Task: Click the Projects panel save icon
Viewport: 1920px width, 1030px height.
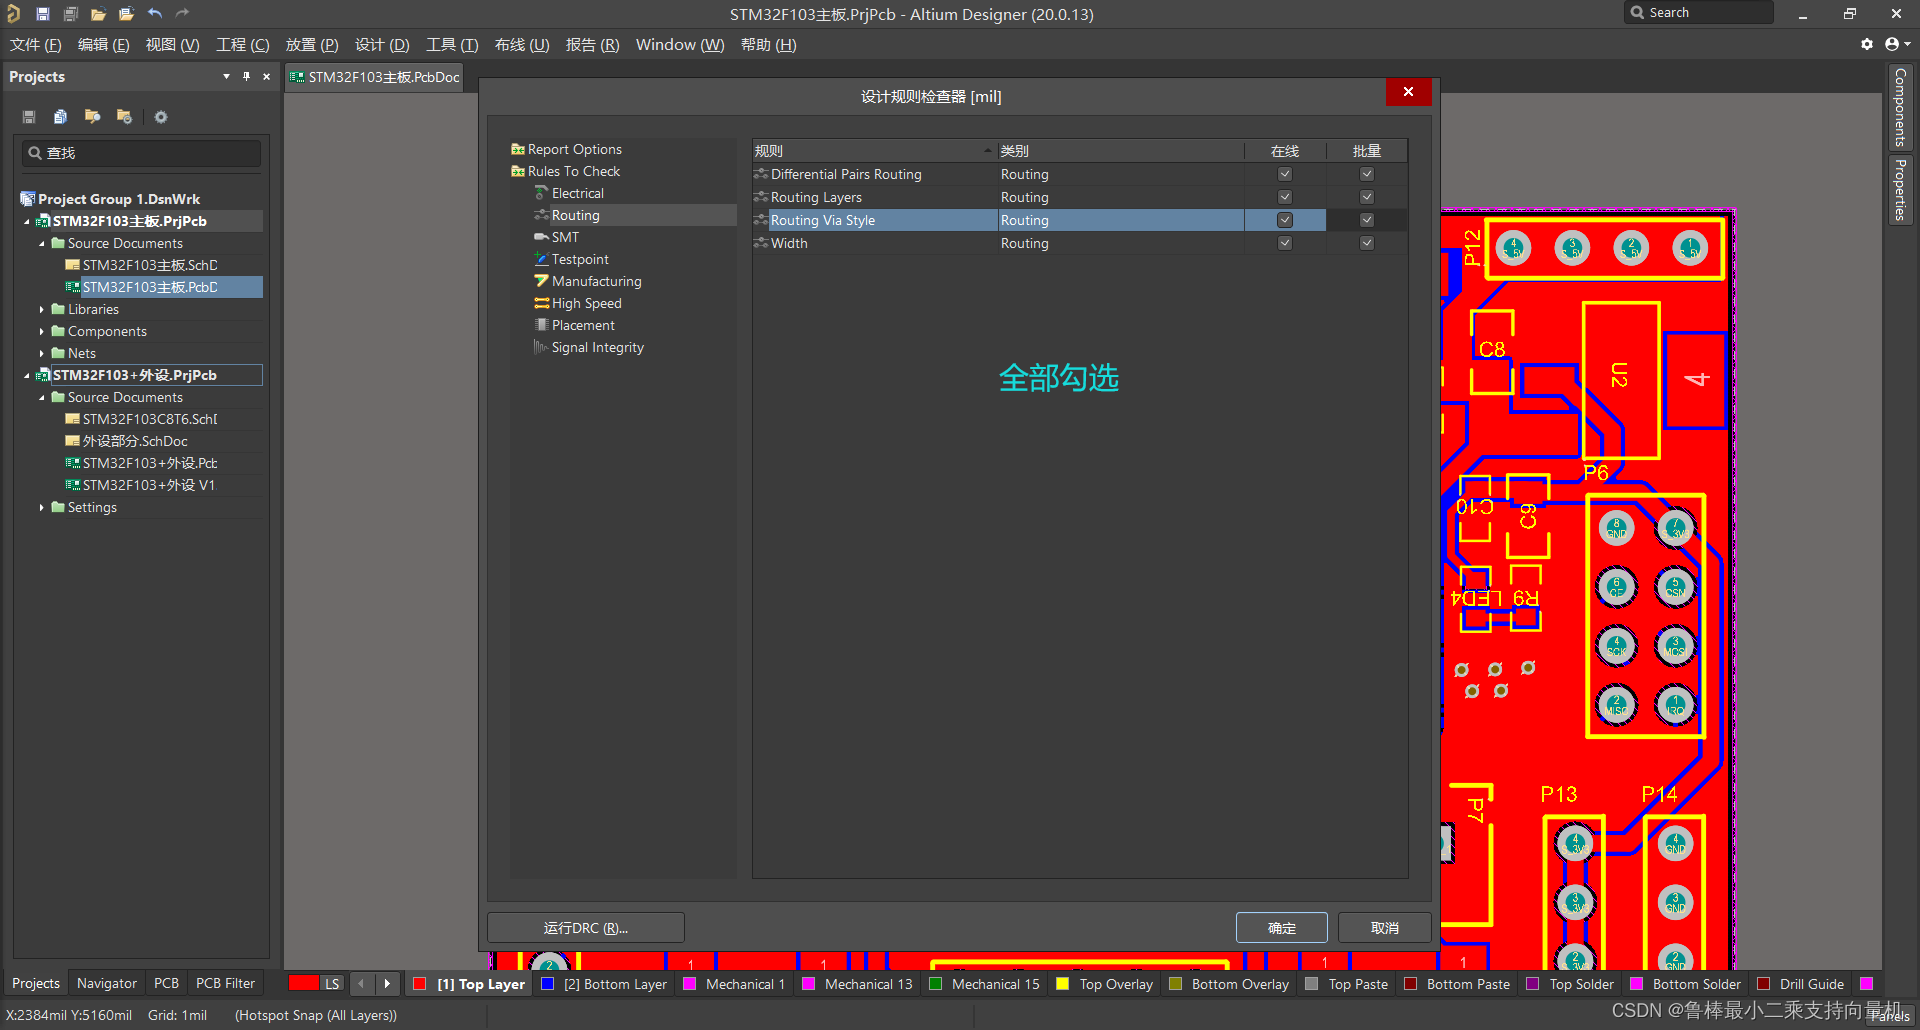Action: coord(29,117)
